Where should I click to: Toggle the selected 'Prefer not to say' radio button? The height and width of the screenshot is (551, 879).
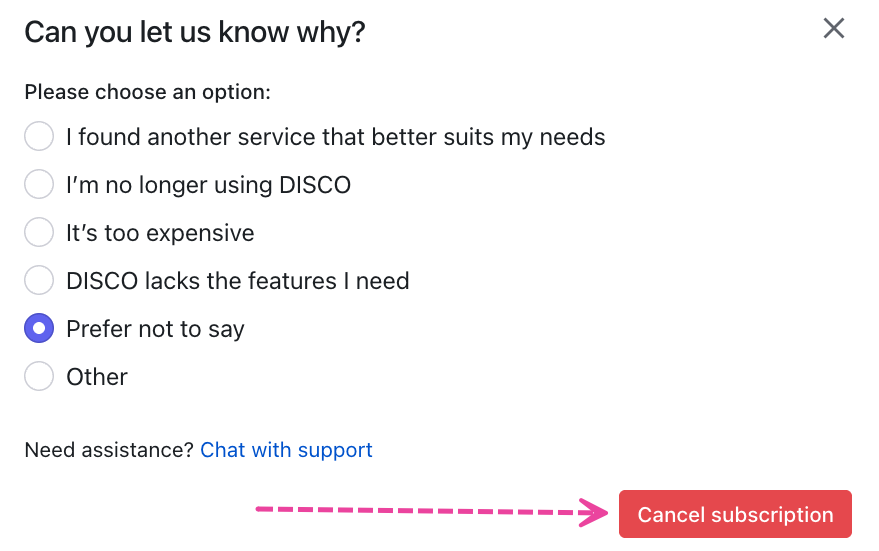(x=39, y=328)
